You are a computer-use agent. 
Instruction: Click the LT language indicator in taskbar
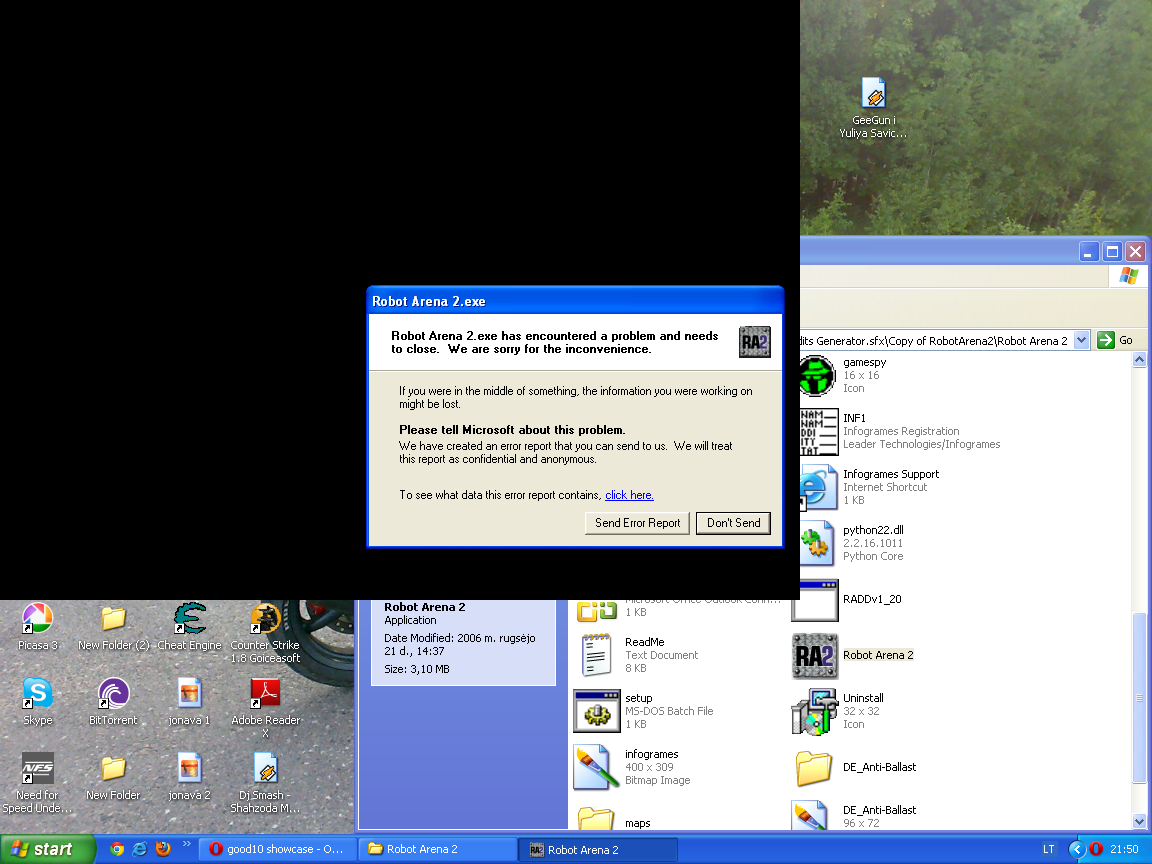pos(1048,849)
